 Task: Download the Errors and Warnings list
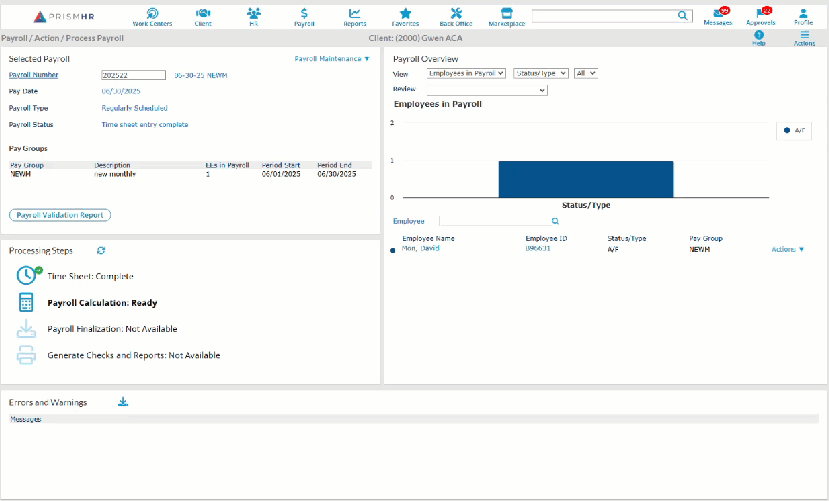click(x=123, y=402)
